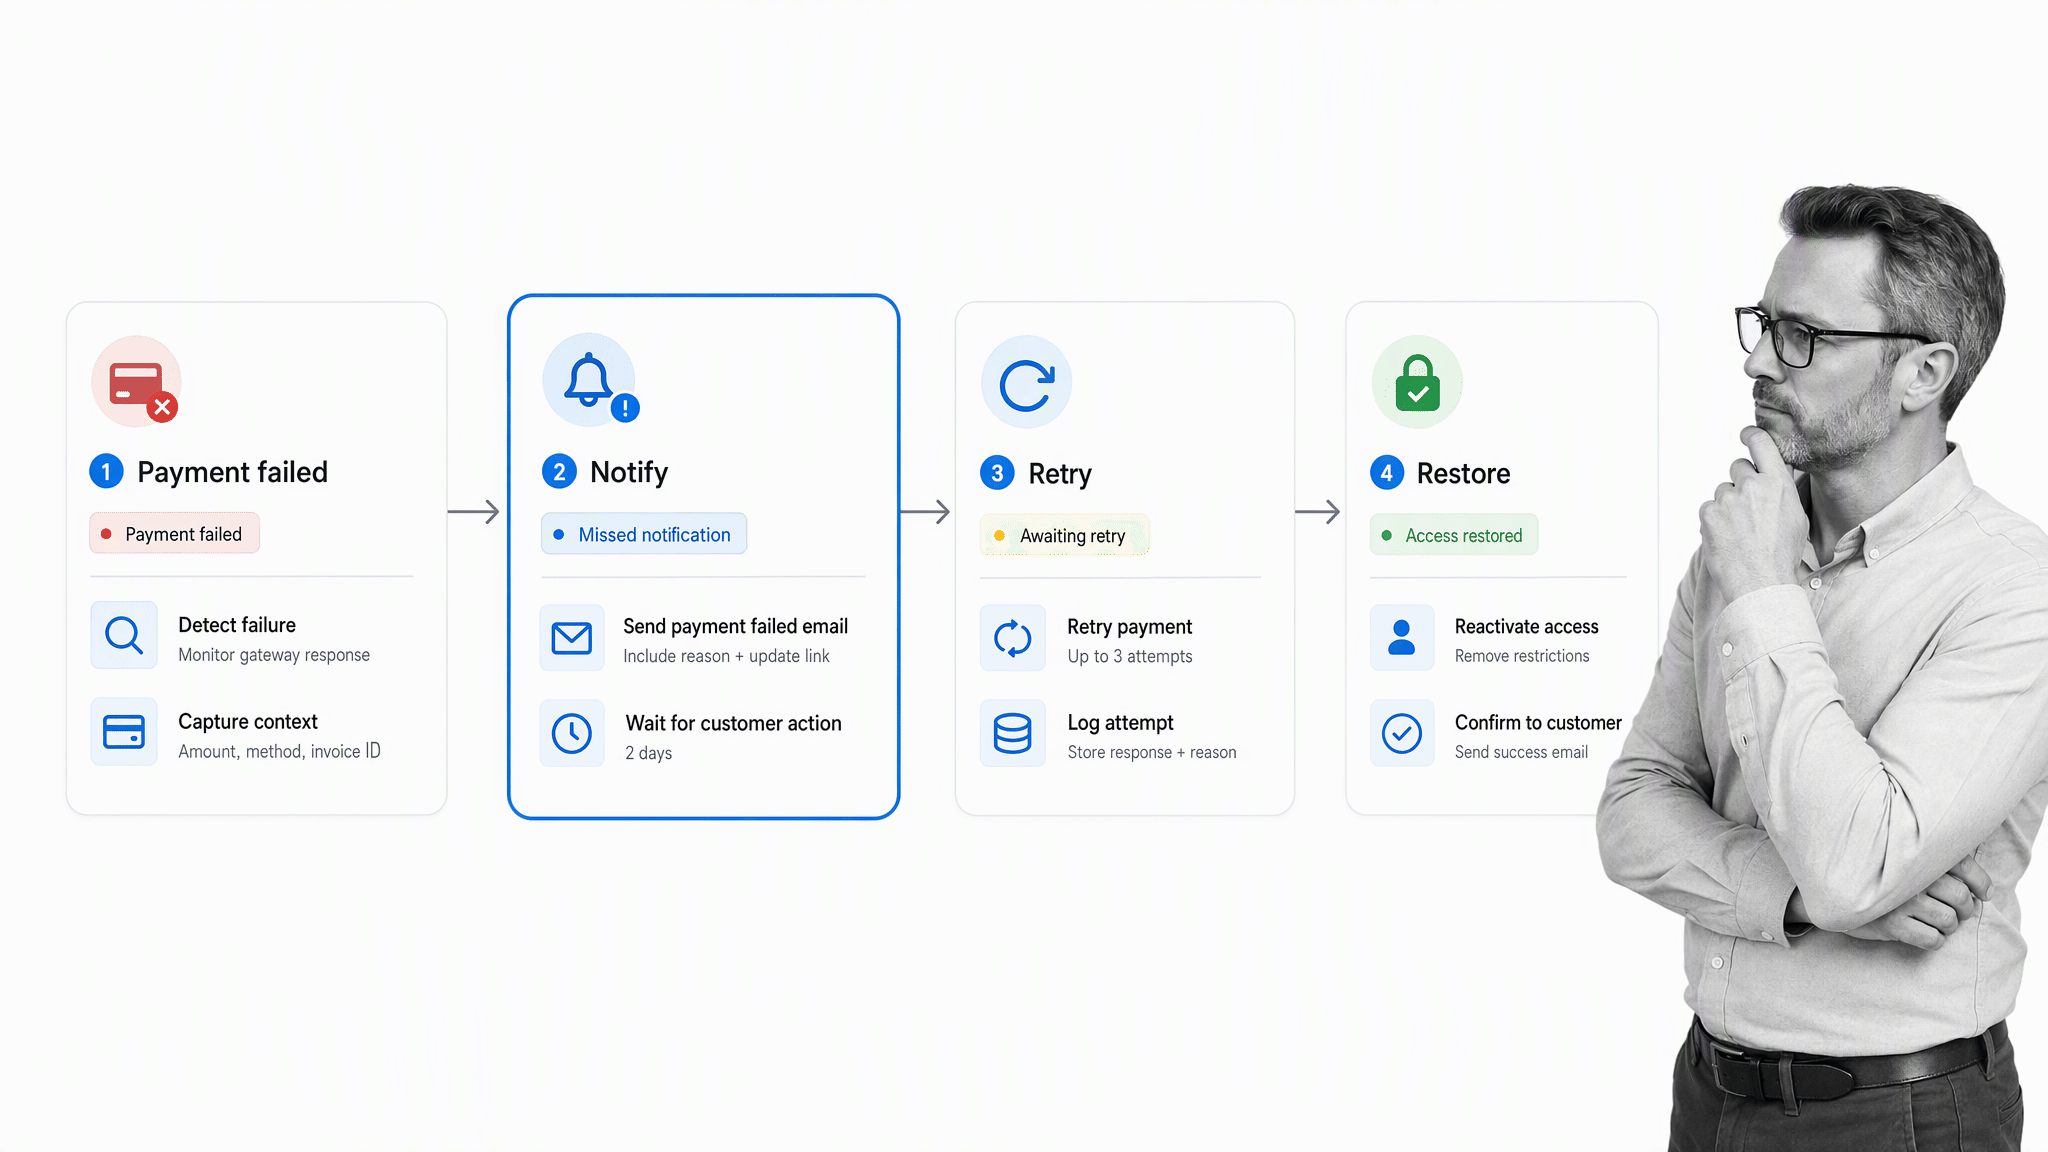Click the envelope icon for payment failed email
Viewport: 2048px width, 1152px height.
(x=572, y=637)
